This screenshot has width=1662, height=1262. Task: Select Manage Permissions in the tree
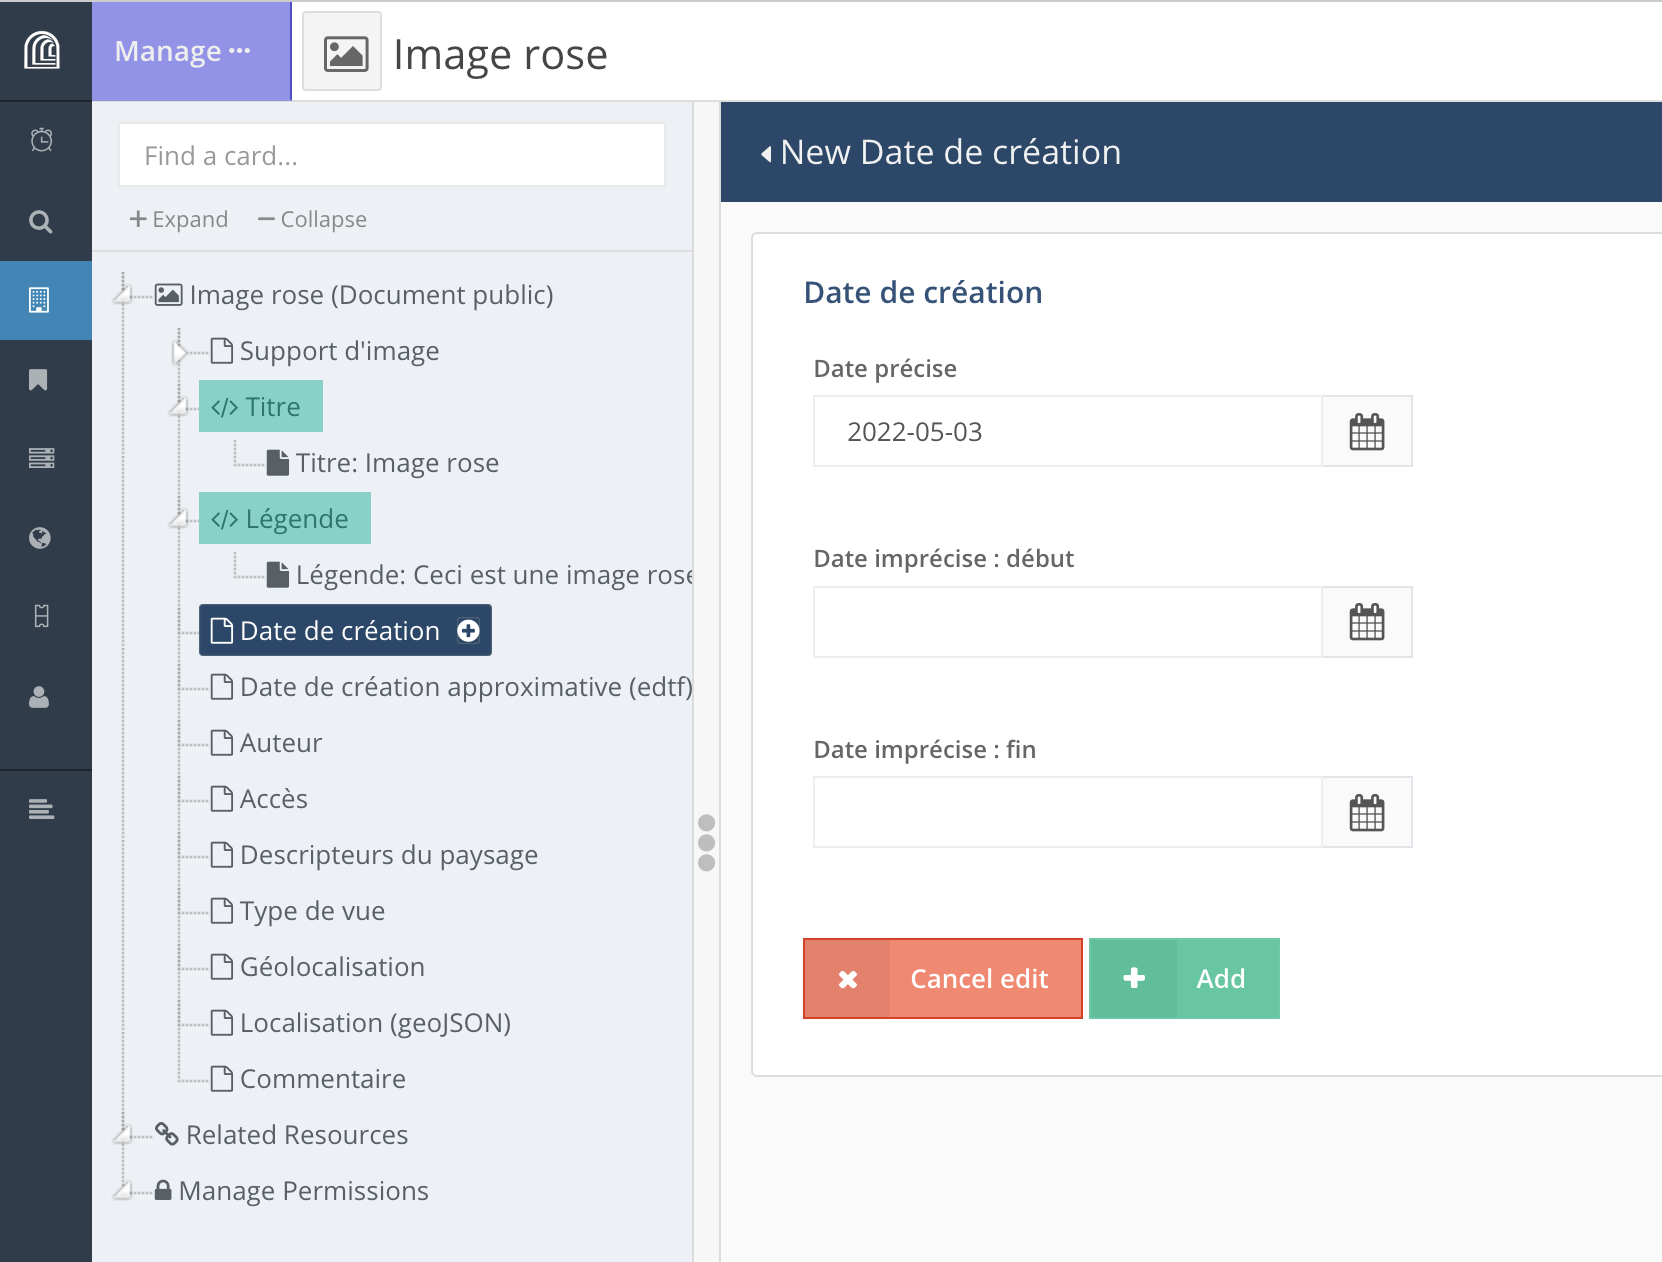303,1191
